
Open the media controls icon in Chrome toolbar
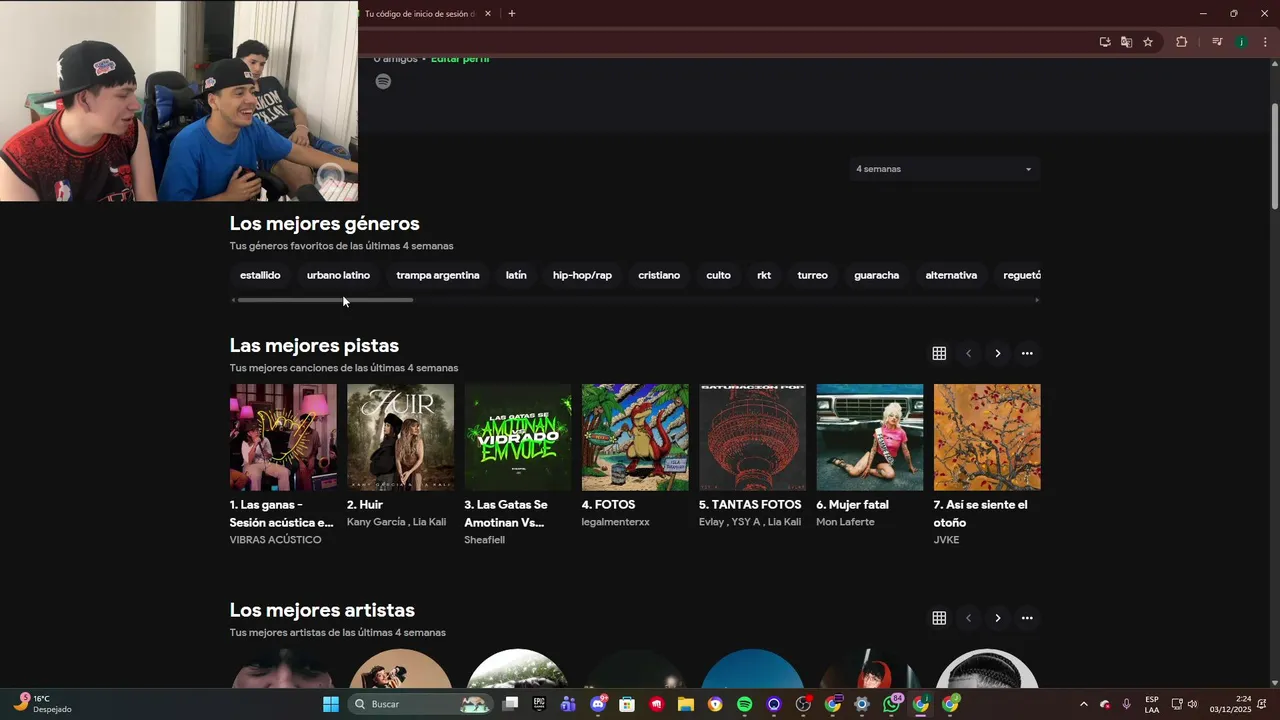pyautogui.click(x=1217, y=42)
